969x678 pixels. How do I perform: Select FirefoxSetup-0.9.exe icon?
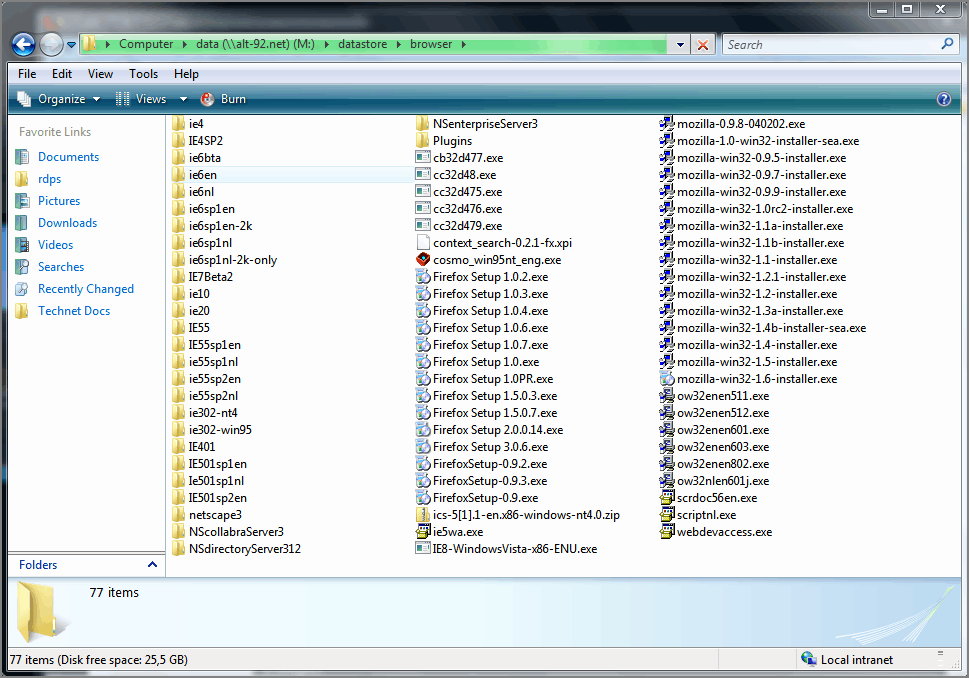pos(423,498)
